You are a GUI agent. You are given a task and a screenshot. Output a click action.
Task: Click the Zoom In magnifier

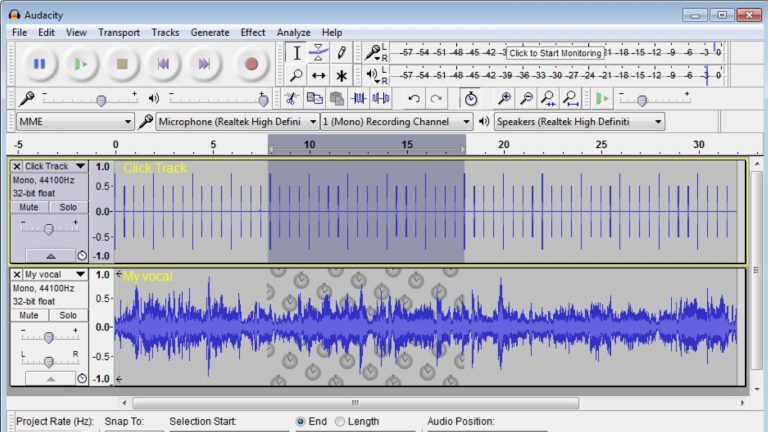(x=504, y=99)
